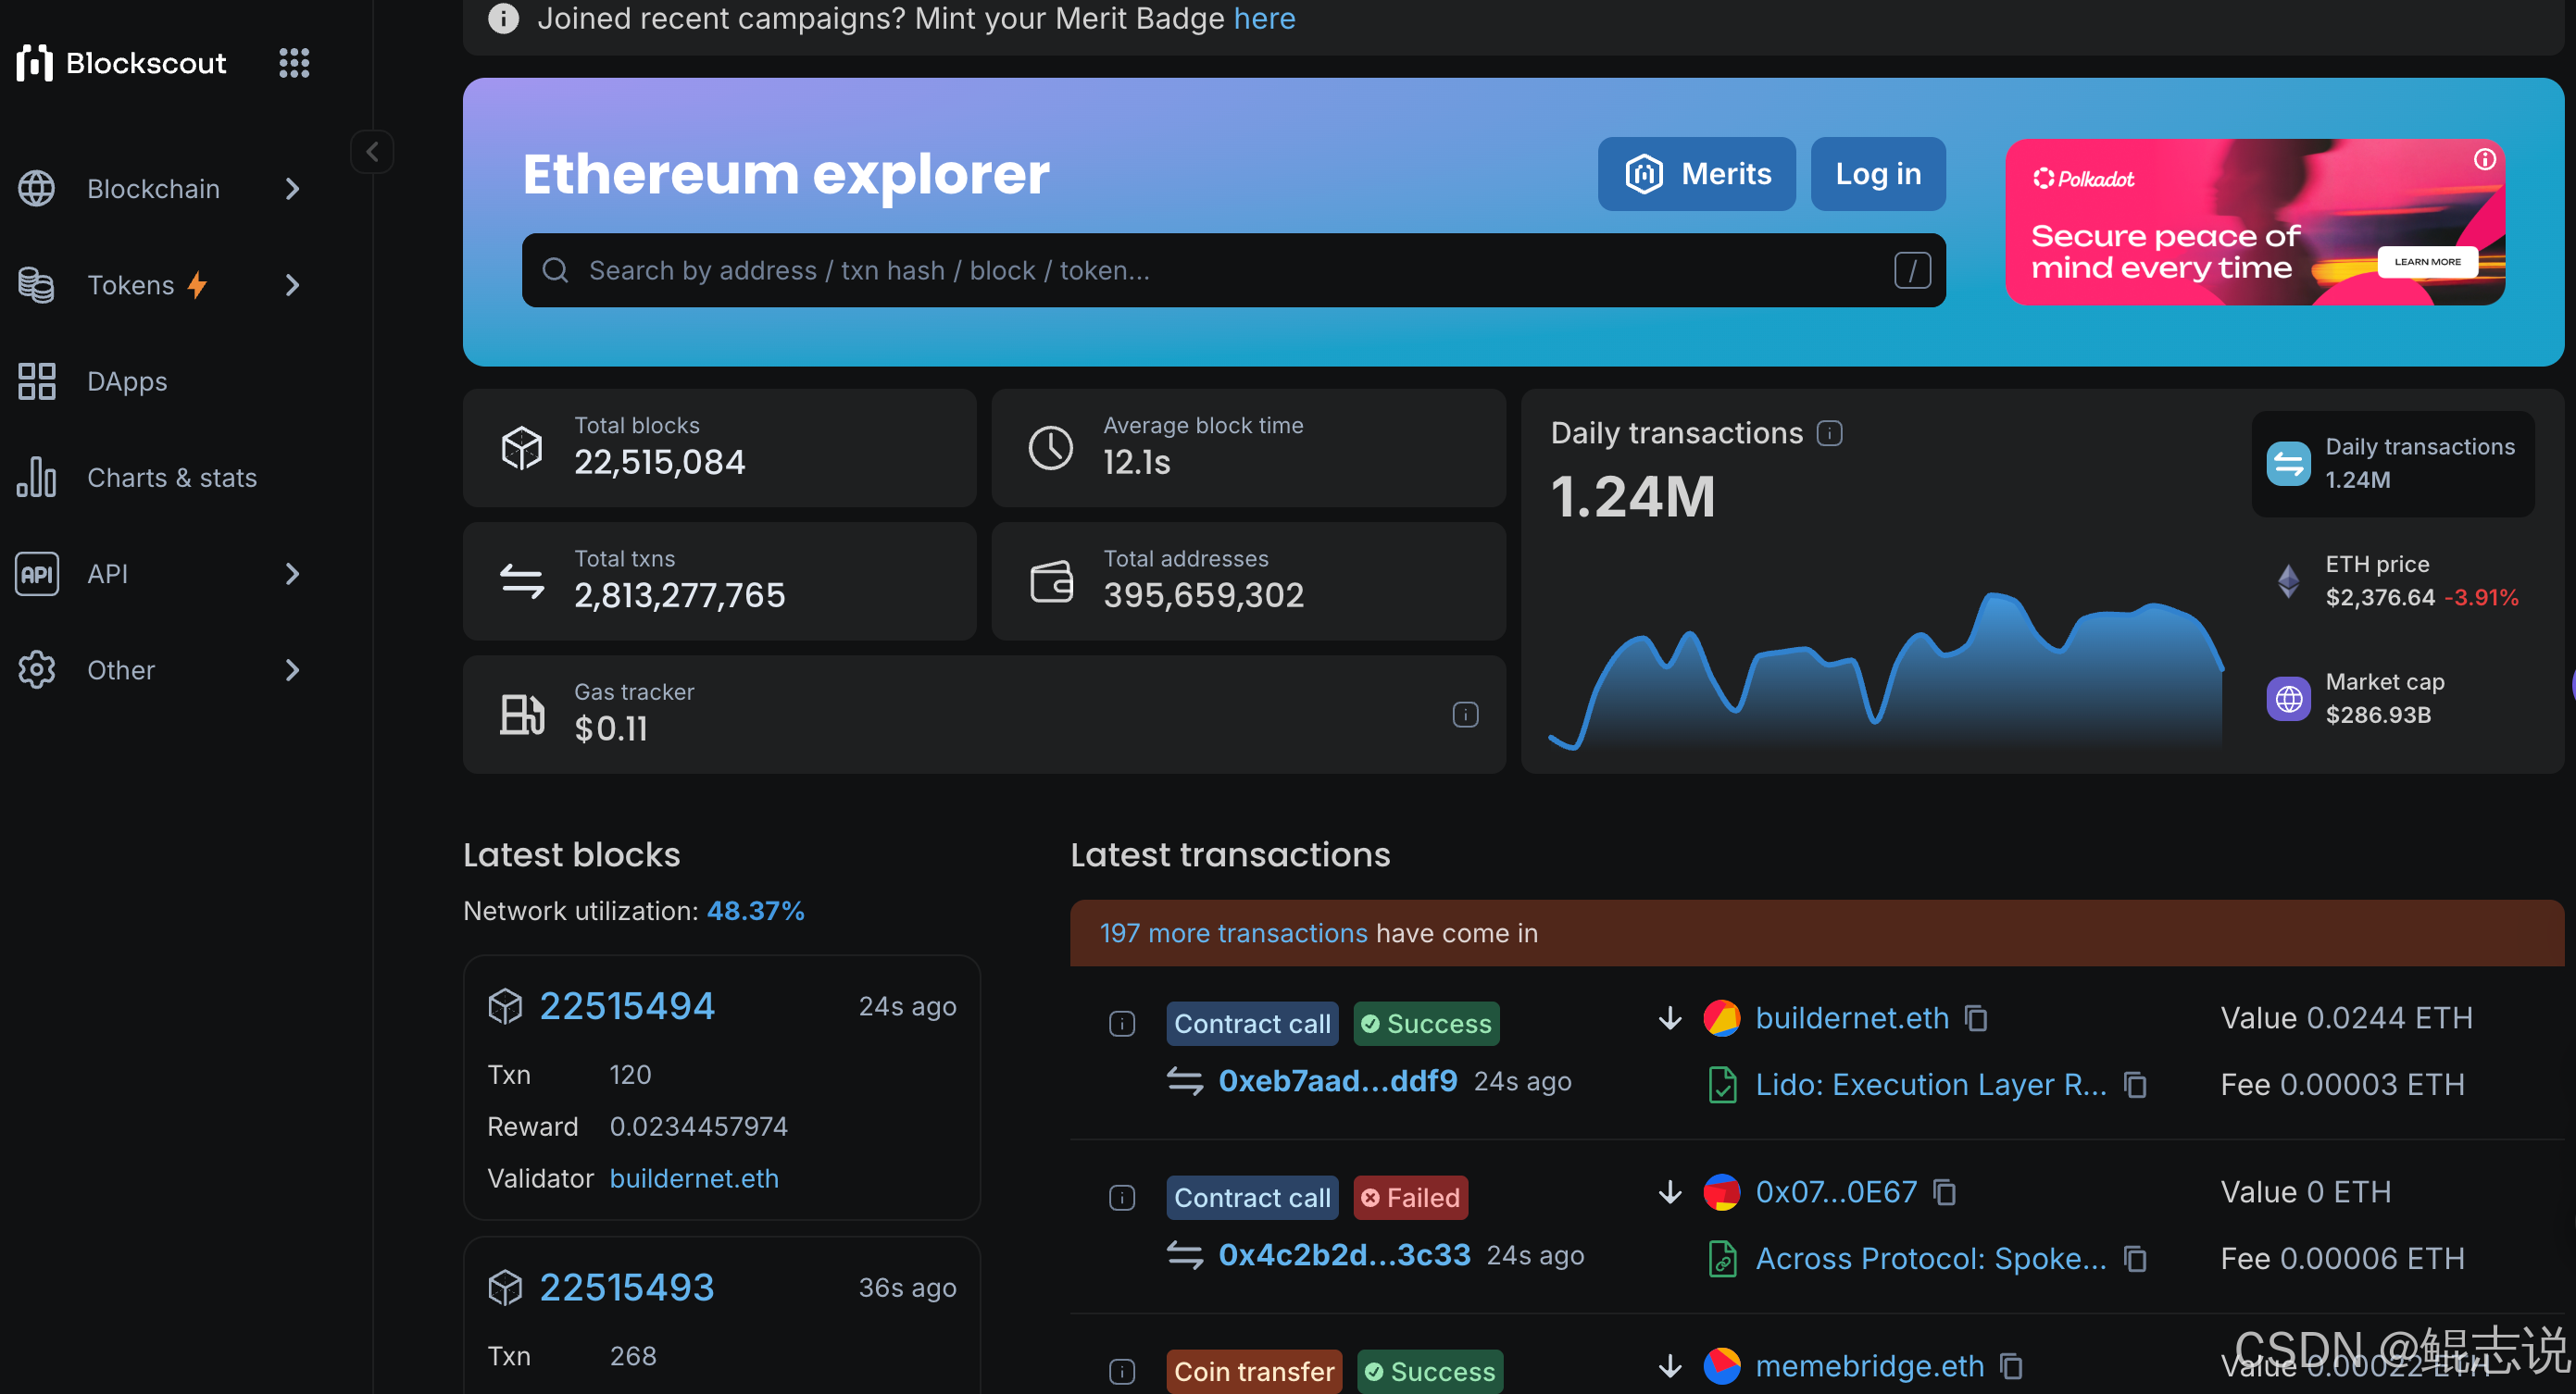The image size is (2576, 1394).
Task: Copy the 0x07...0E67 address
Action: coord(1944,1192)
